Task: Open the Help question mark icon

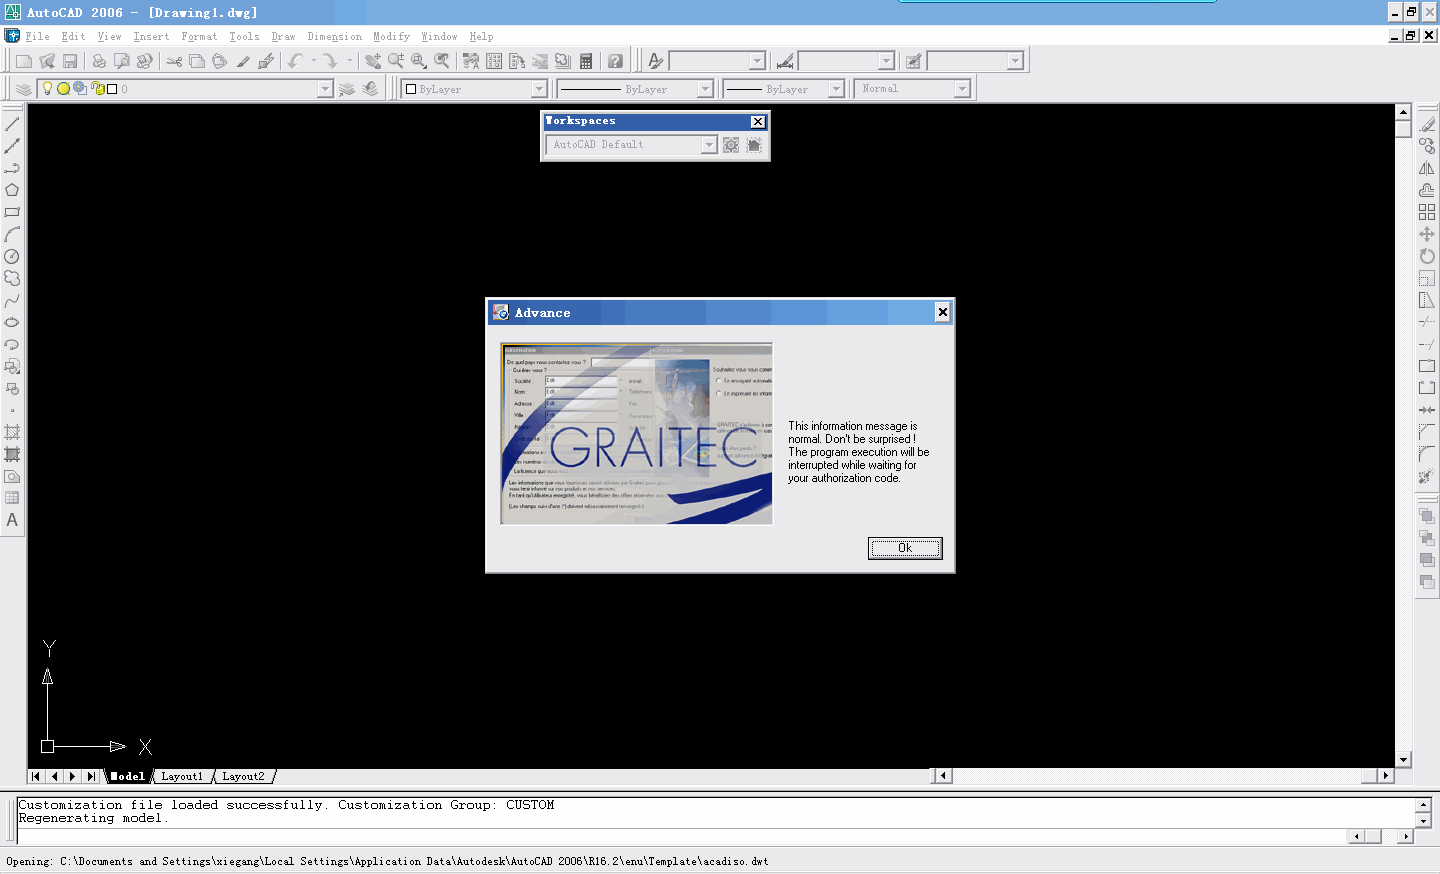Action: tap(615, 61)
